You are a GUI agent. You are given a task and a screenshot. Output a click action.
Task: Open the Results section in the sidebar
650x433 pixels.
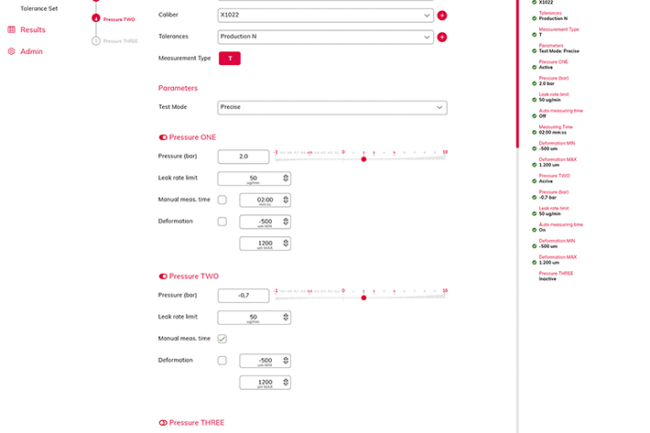33,30
